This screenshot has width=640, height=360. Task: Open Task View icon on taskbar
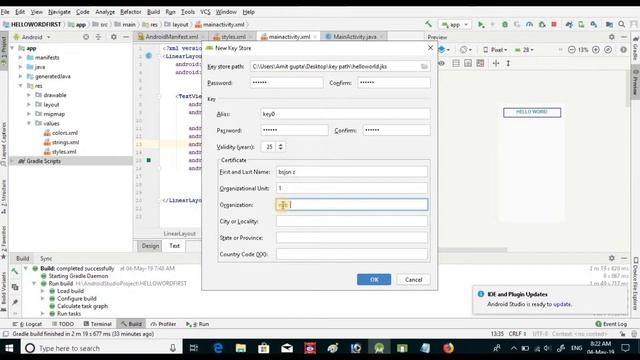click(x=194, y=348)
